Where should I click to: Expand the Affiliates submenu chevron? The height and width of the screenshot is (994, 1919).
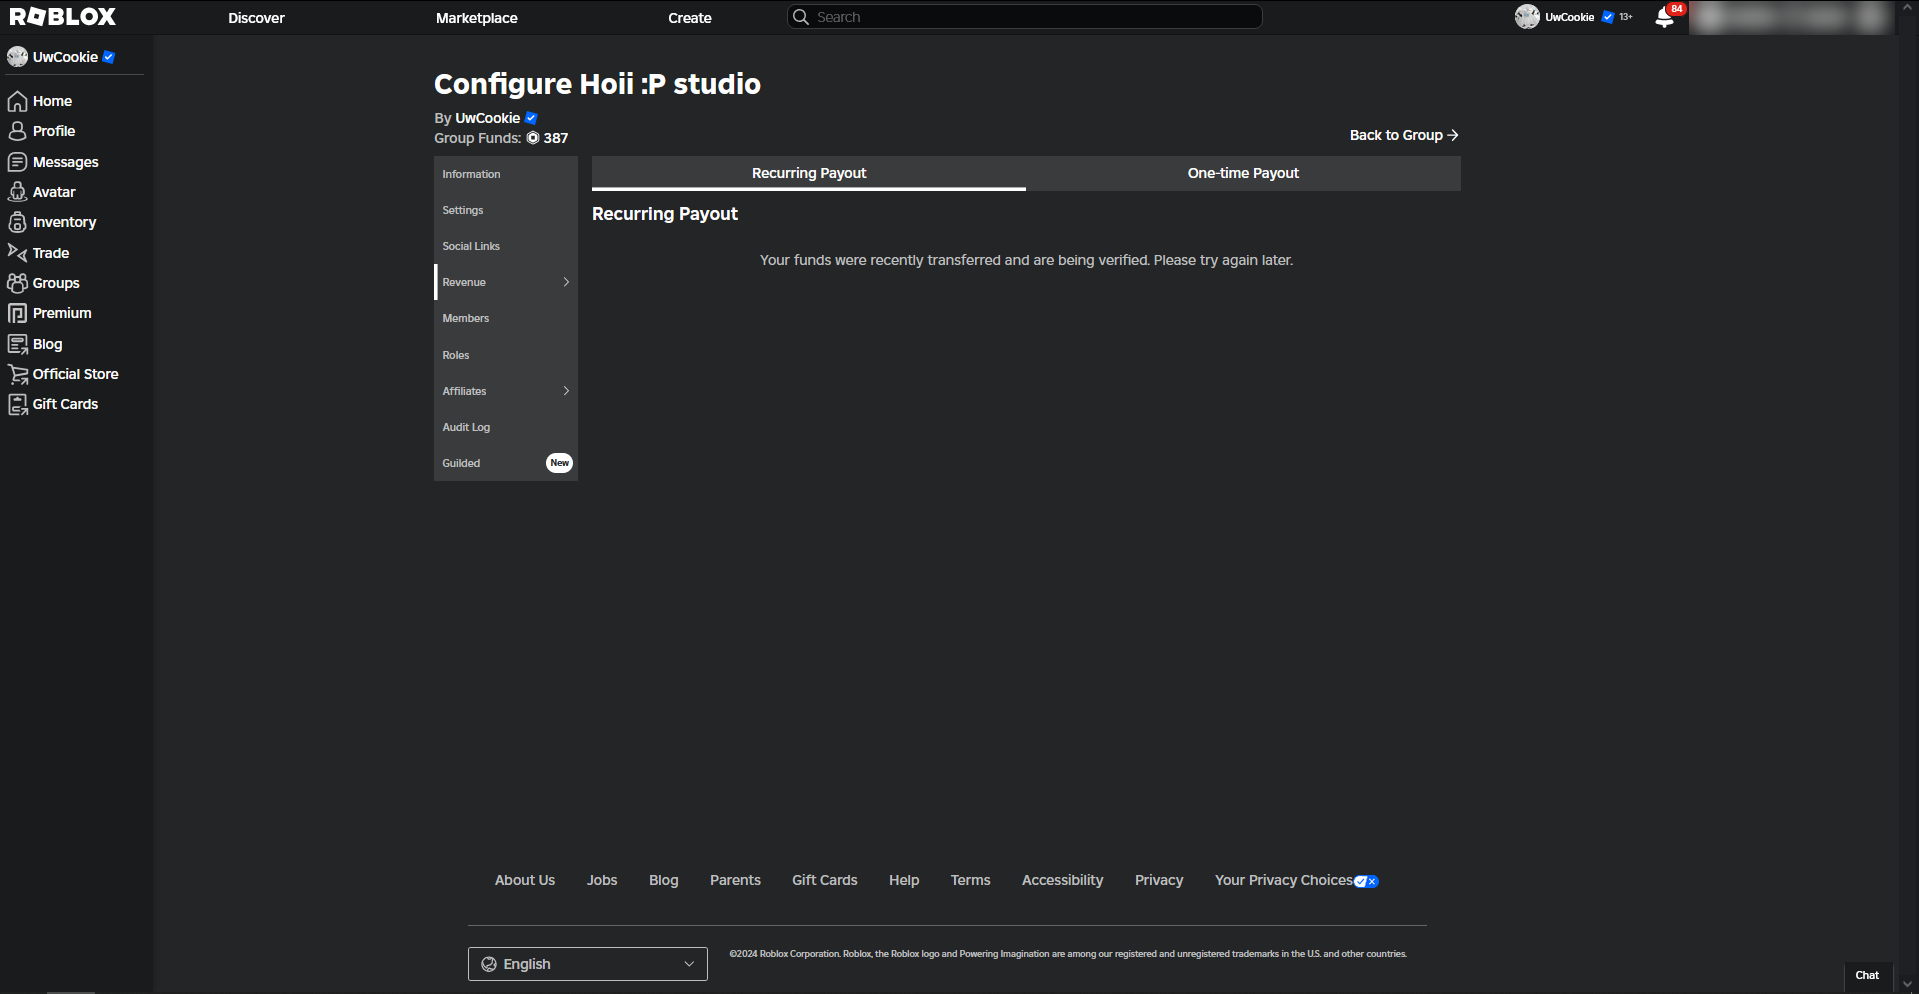coord(566,391)
